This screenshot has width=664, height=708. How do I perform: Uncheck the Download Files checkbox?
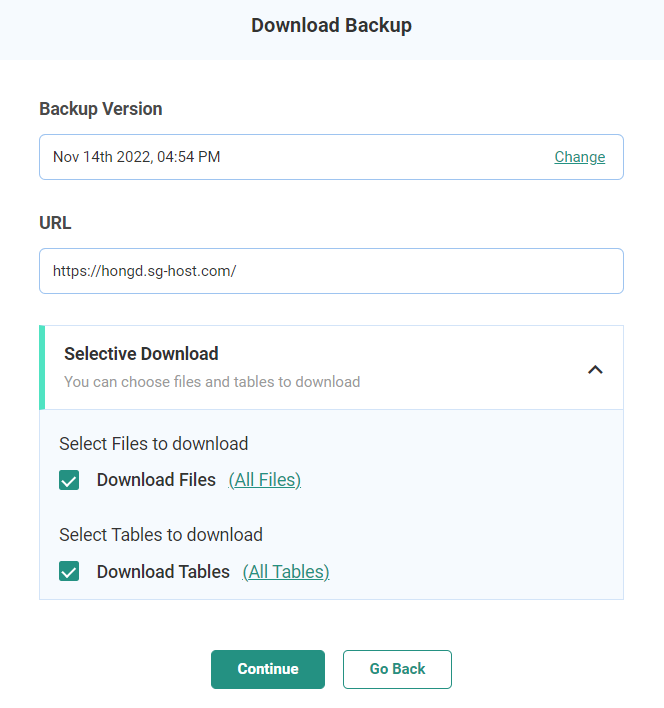[69, 480]
